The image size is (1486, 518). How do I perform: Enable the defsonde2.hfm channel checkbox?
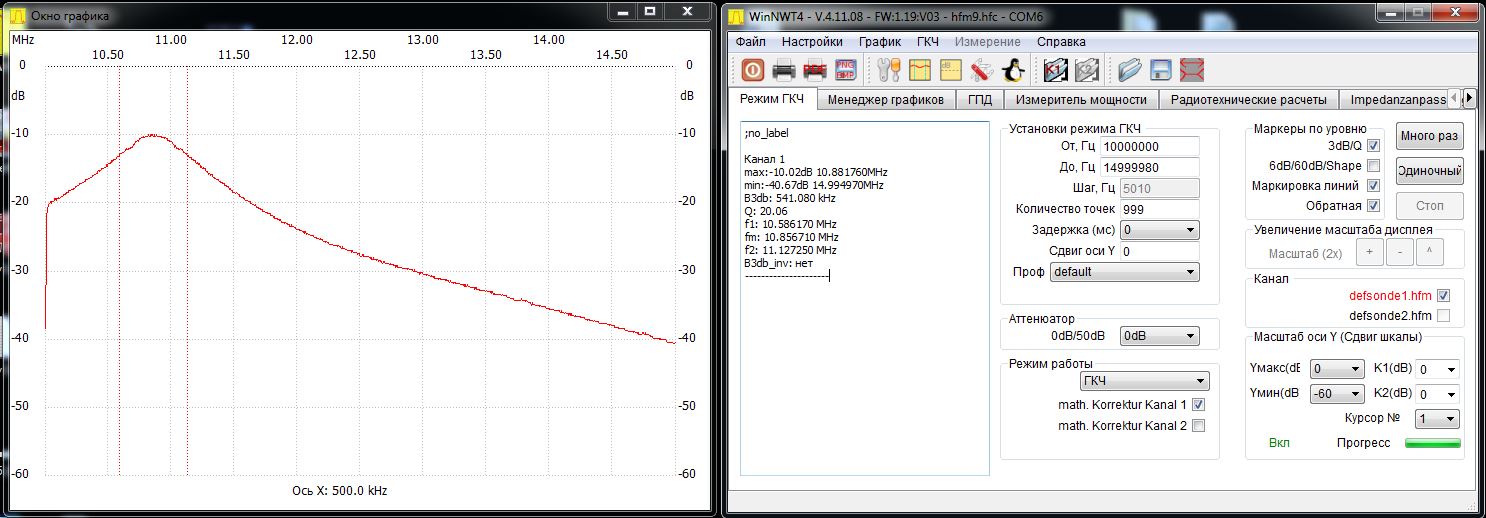(1443, 316)
